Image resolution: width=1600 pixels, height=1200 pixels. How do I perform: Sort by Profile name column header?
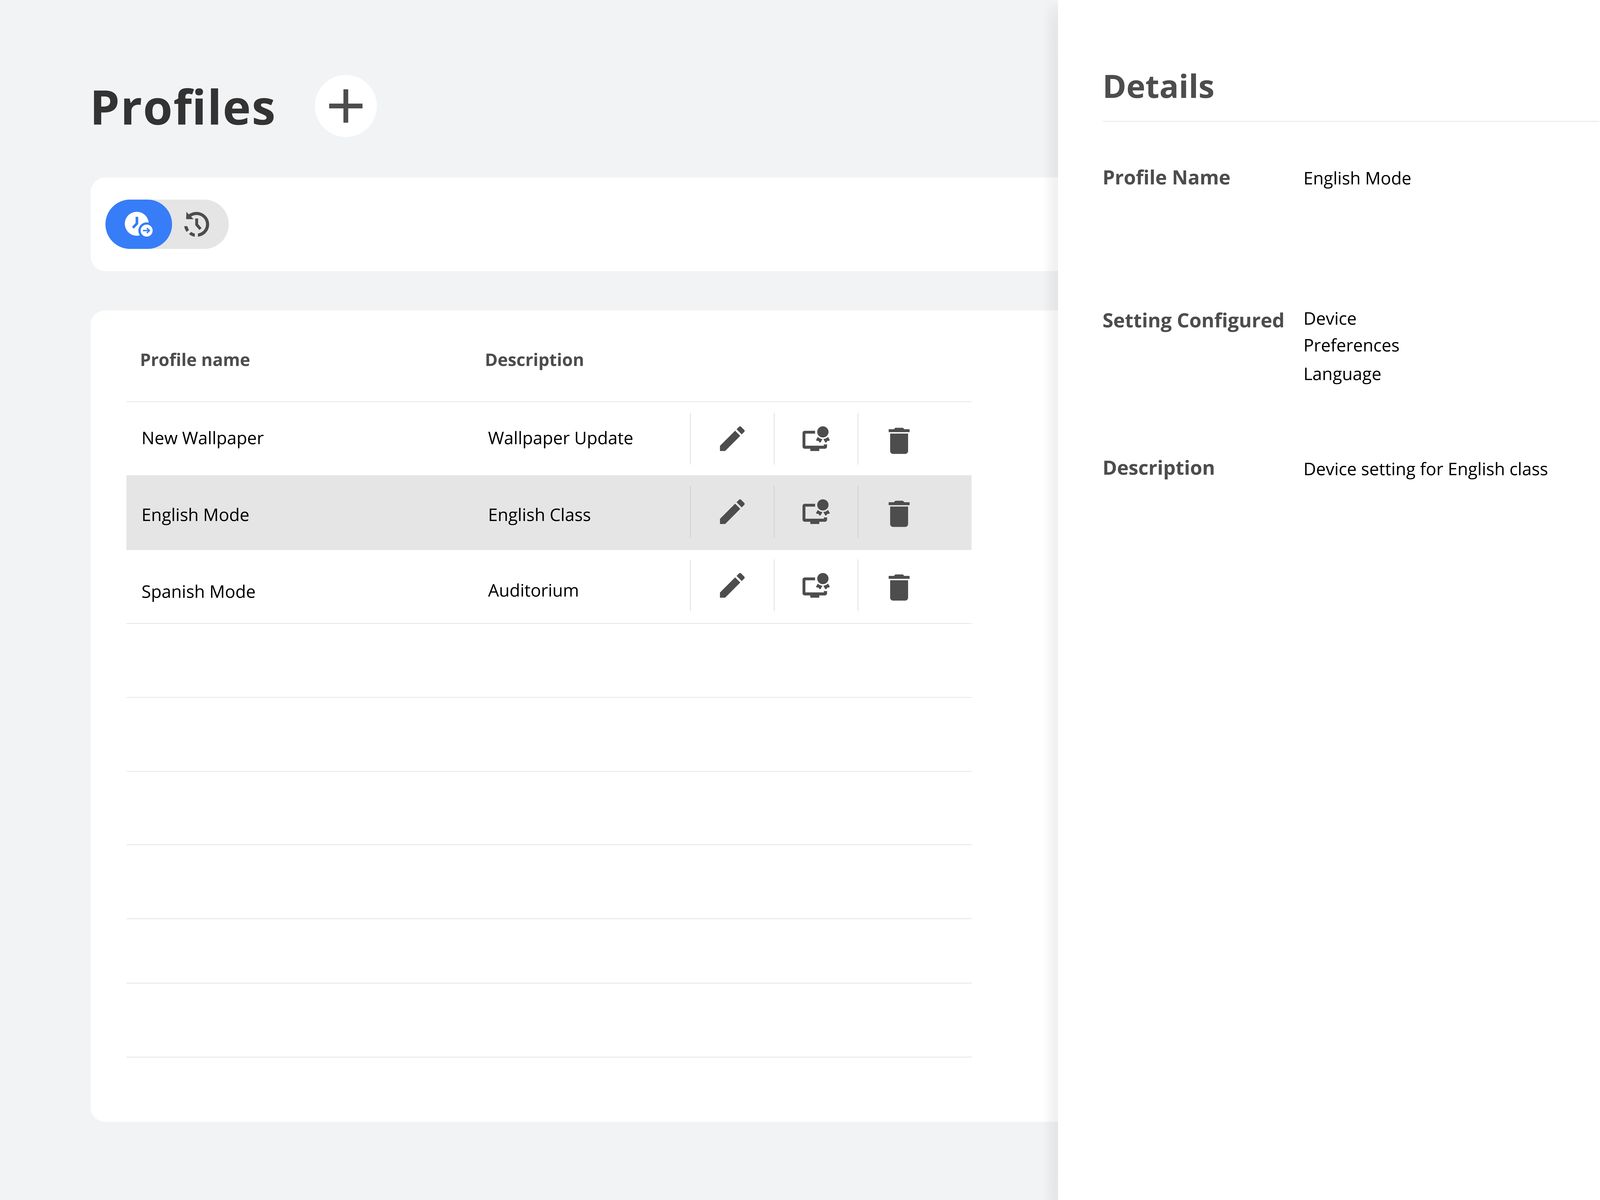pos(195,360)
